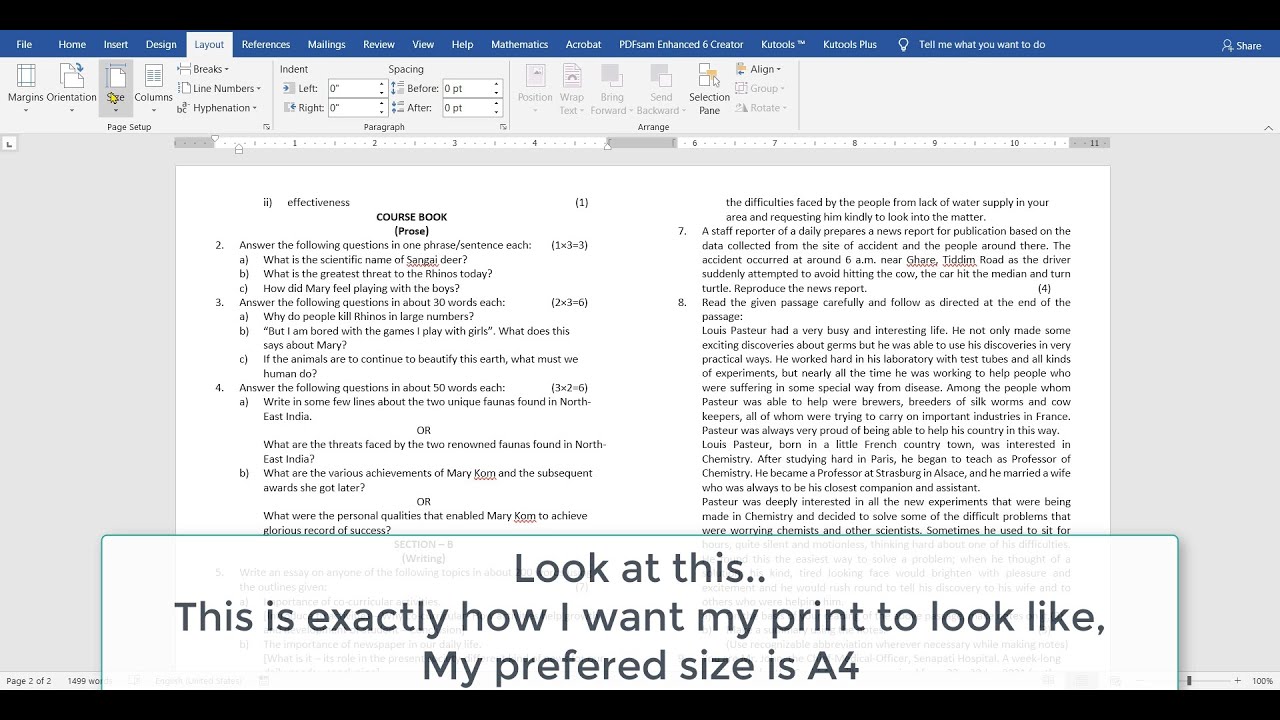The height and width of the screenshot is (720, 1280).
Task: Click the zoom in plus button
Action: click(1237, 681)
